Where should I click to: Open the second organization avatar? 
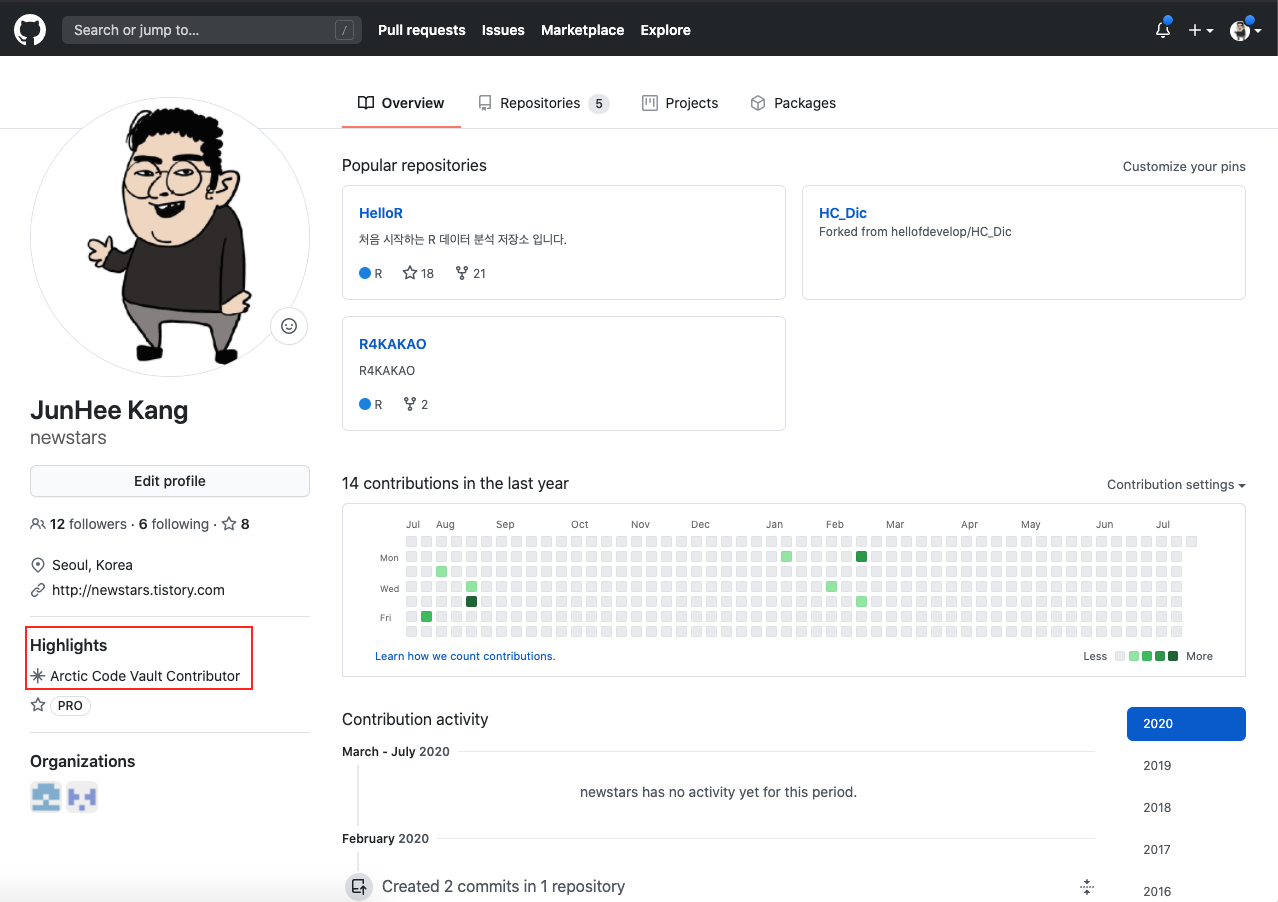[82, 797]
